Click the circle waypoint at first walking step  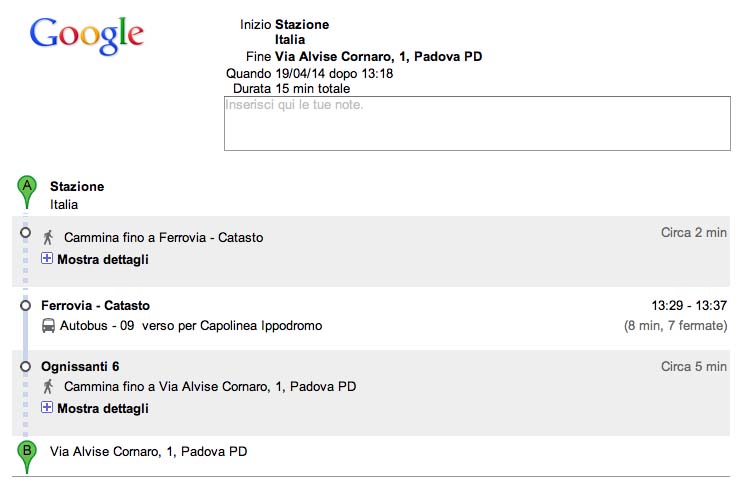26,233
